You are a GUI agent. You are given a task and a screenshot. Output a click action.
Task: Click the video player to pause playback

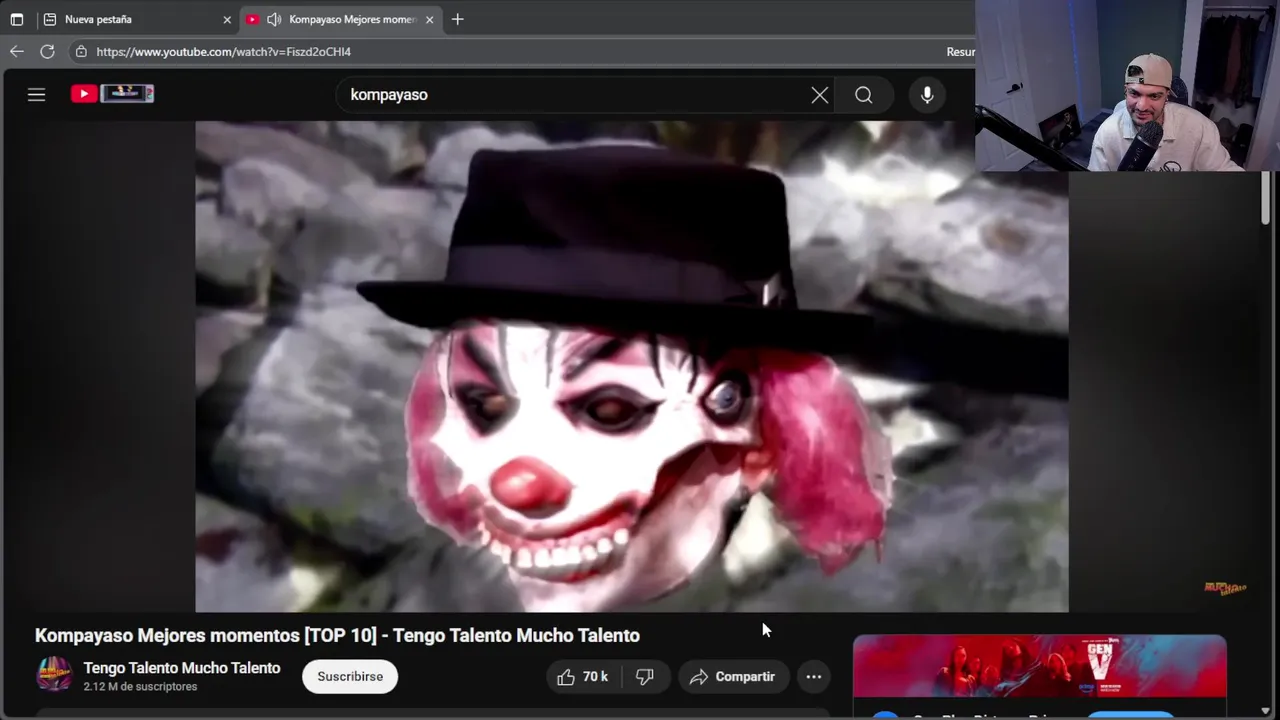tap(631, 366)
